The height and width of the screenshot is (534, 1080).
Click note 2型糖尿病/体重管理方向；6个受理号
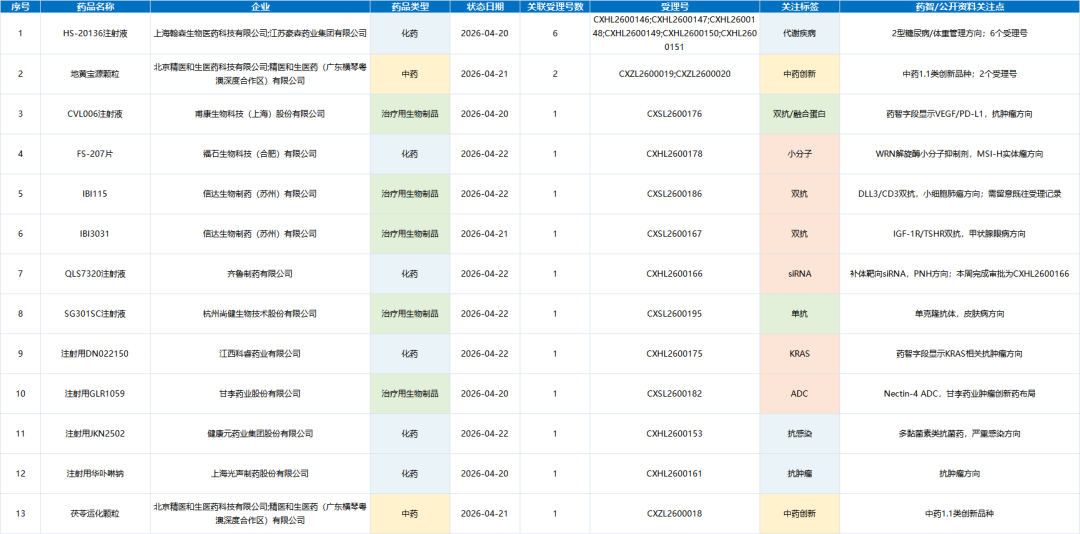click(x=959, y=33)
